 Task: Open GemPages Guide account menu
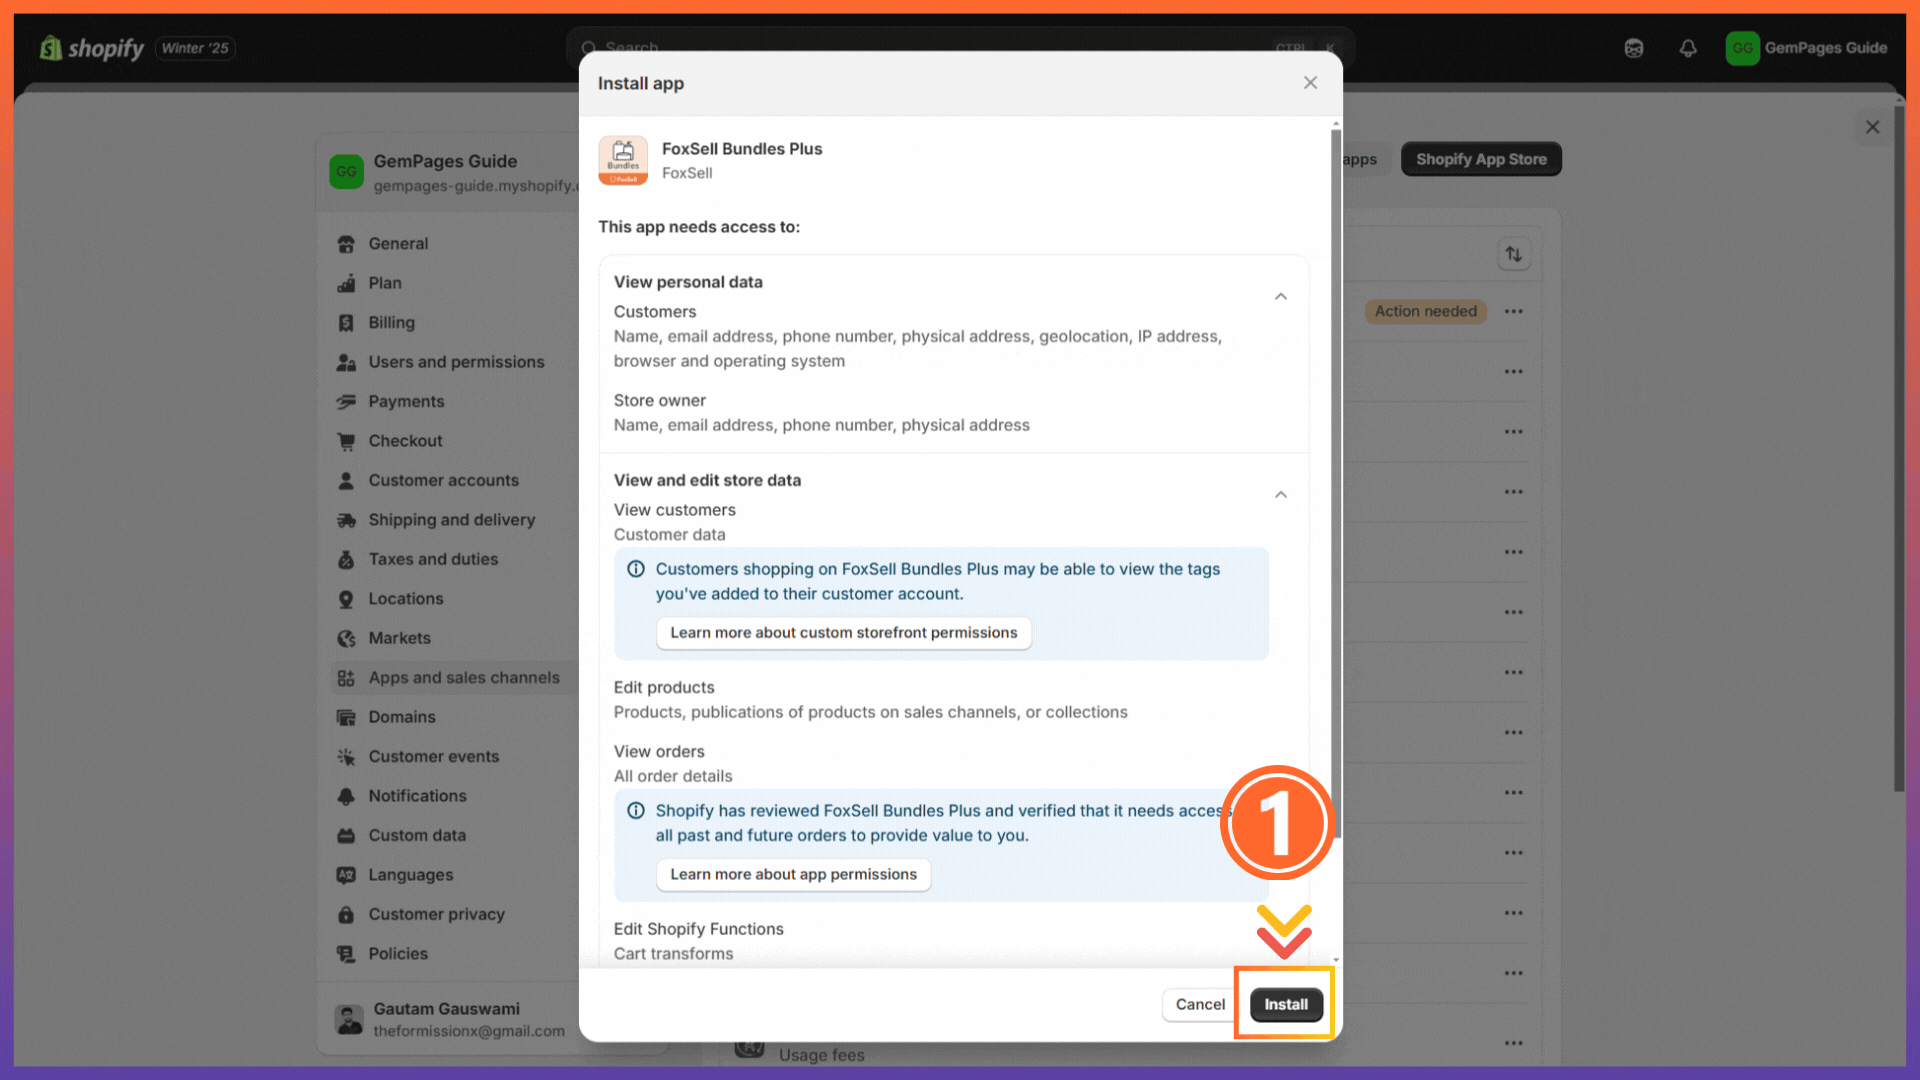1807,48
